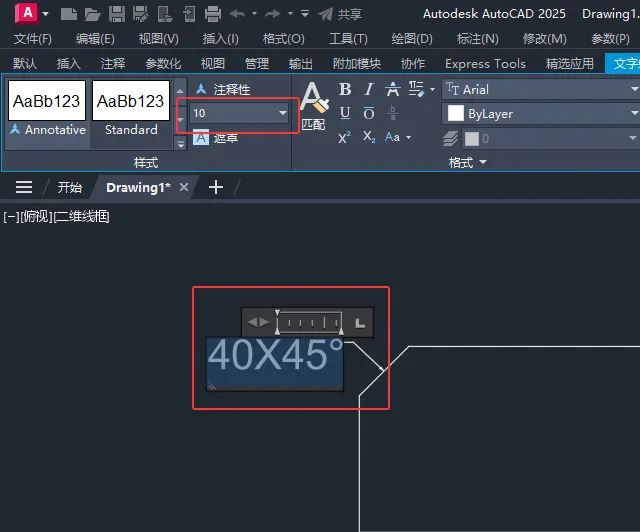Expand the 格式 panel flyout
This screenshot has height=532, width=640.
[x=468, y=162]
